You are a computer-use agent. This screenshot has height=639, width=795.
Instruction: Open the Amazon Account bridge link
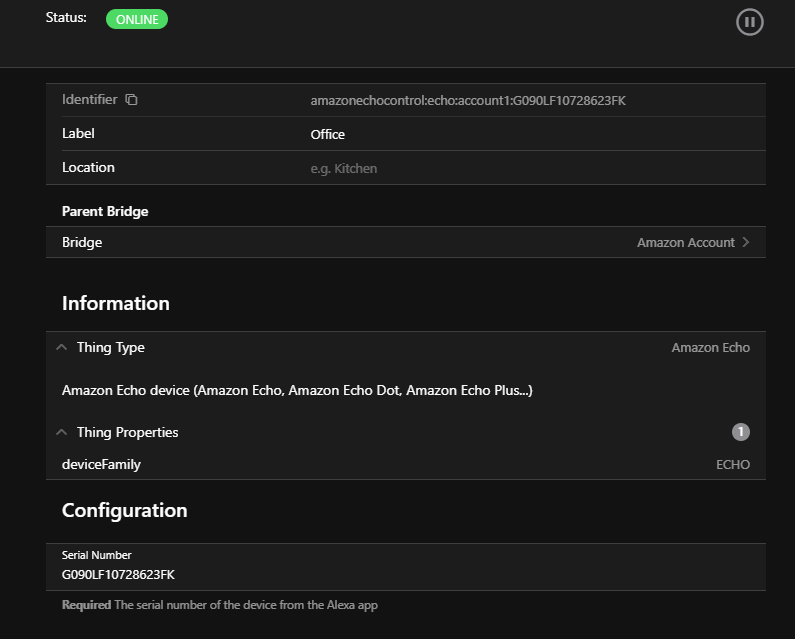click(685, 242)
